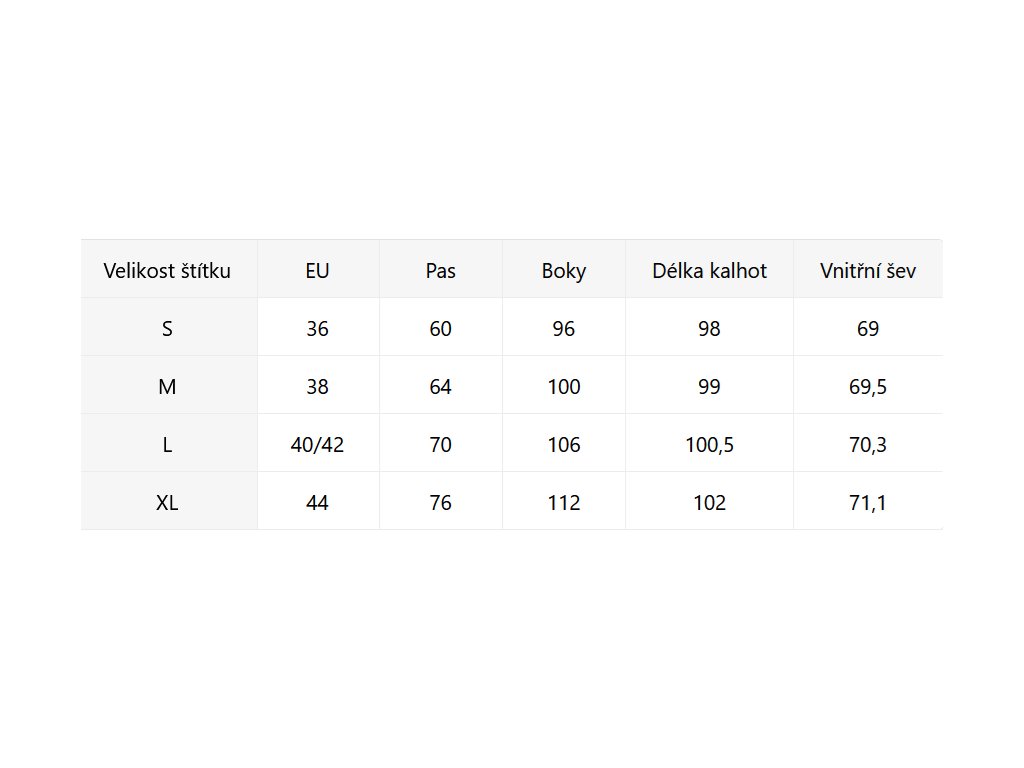Click the 'Délka kalhot' header
The width and height of the screenshot is (1024, 768).
point(709,270)
